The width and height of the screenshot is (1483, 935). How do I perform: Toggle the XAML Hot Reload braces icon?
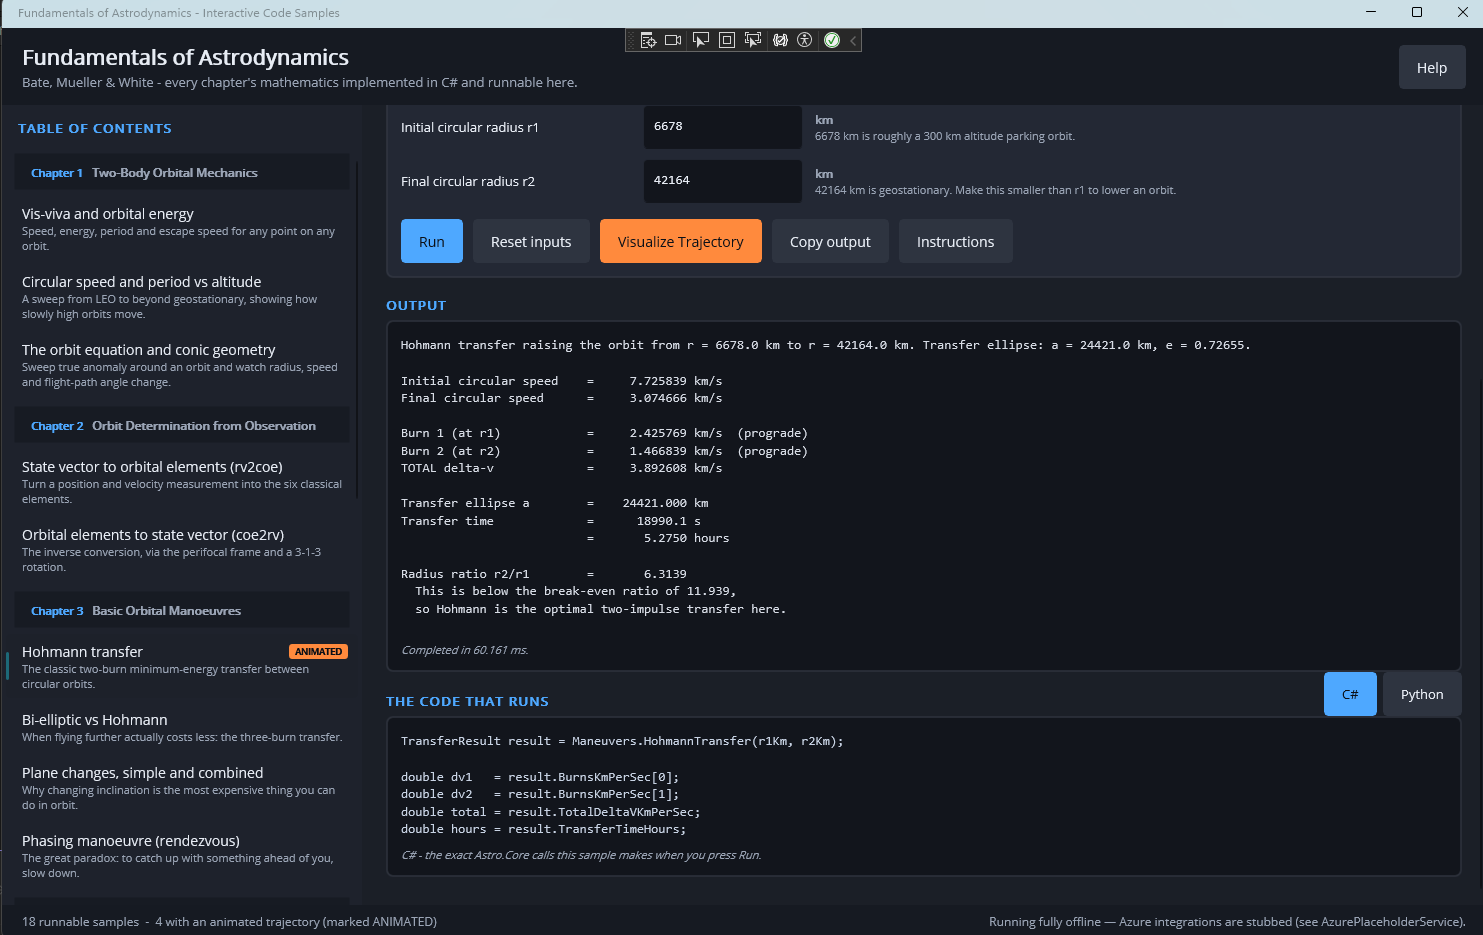point(780,40)
